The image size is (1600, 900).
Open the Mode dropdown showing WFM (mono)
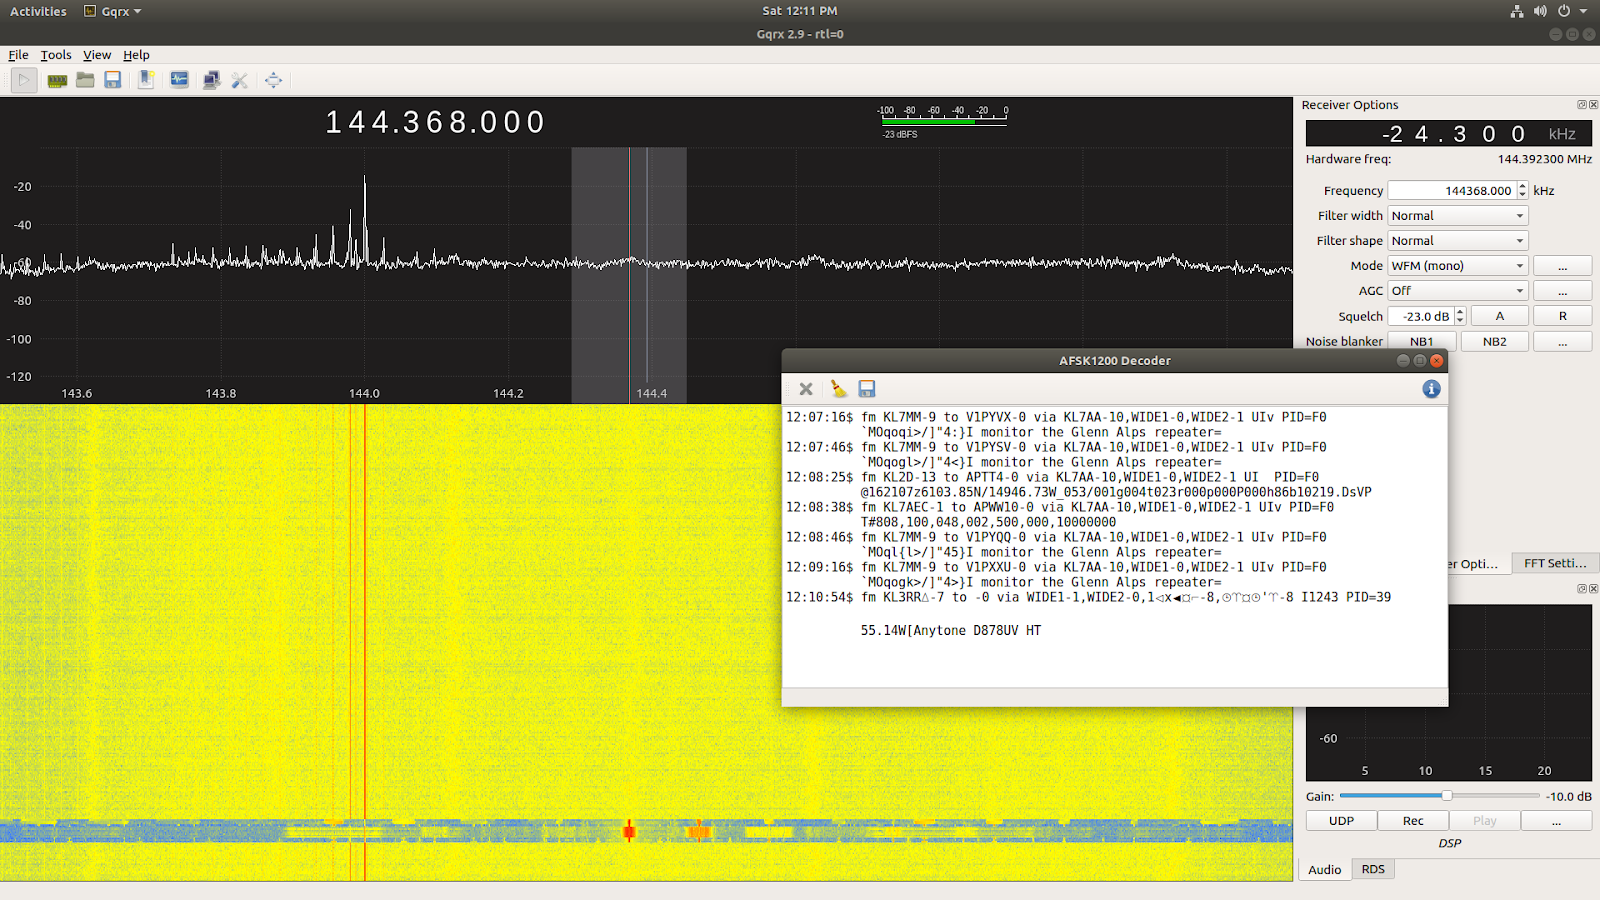pos(1456,265)
